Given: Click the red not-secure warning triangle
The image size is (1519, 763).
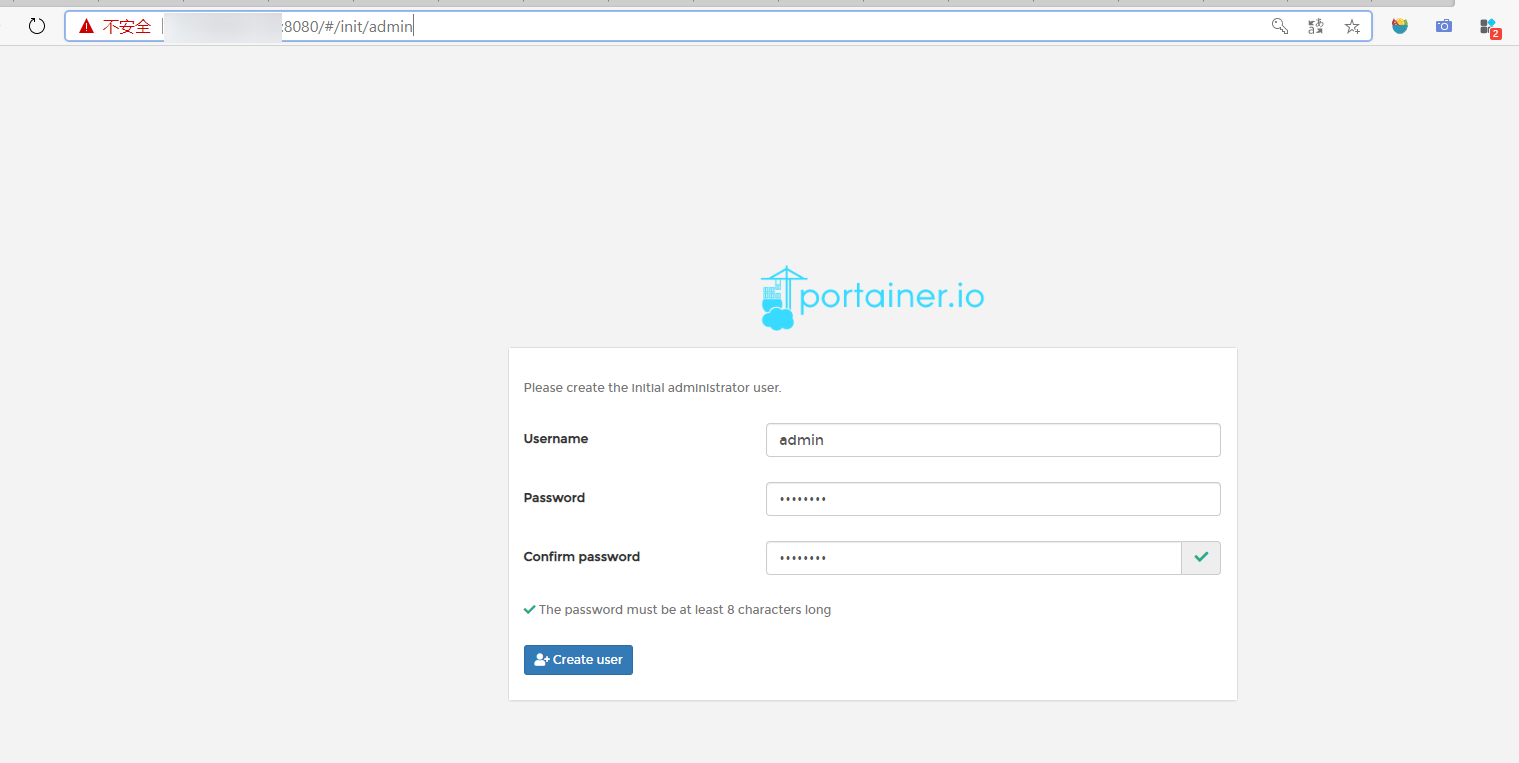Looking at the screenshot, I should [x=87, y=26].
